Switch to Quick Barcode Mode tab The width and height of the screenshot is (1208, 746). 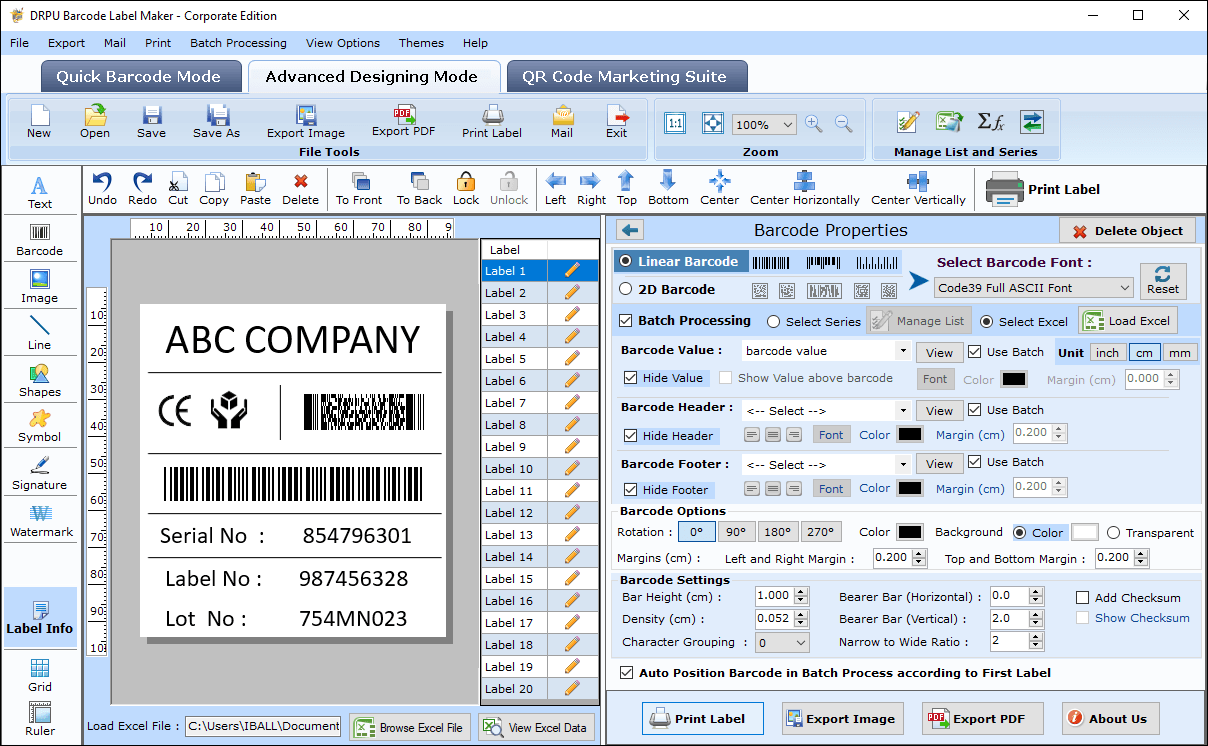click(x=139, y=77)
